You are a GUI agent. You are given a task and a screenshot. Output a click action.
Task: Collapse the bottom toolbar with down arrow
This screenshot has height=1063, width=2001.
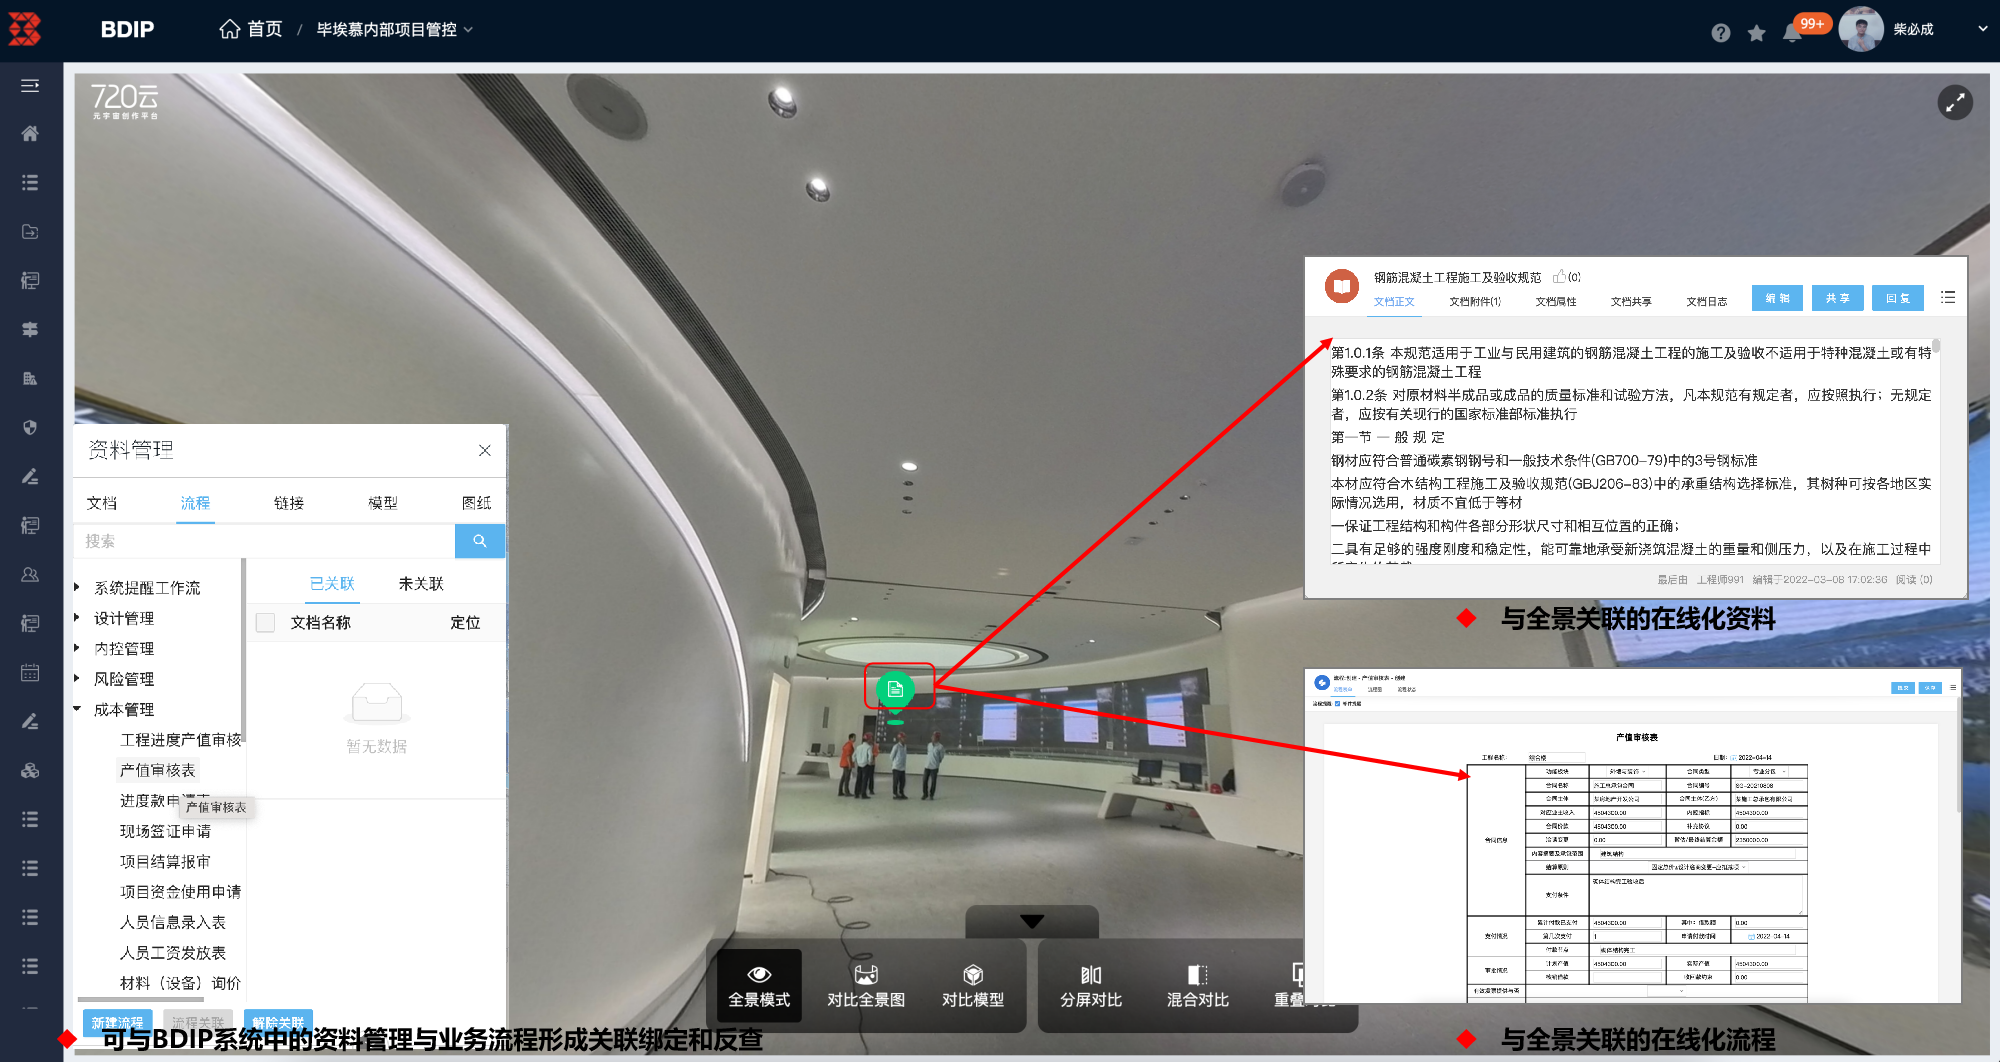coord(1031,921)
